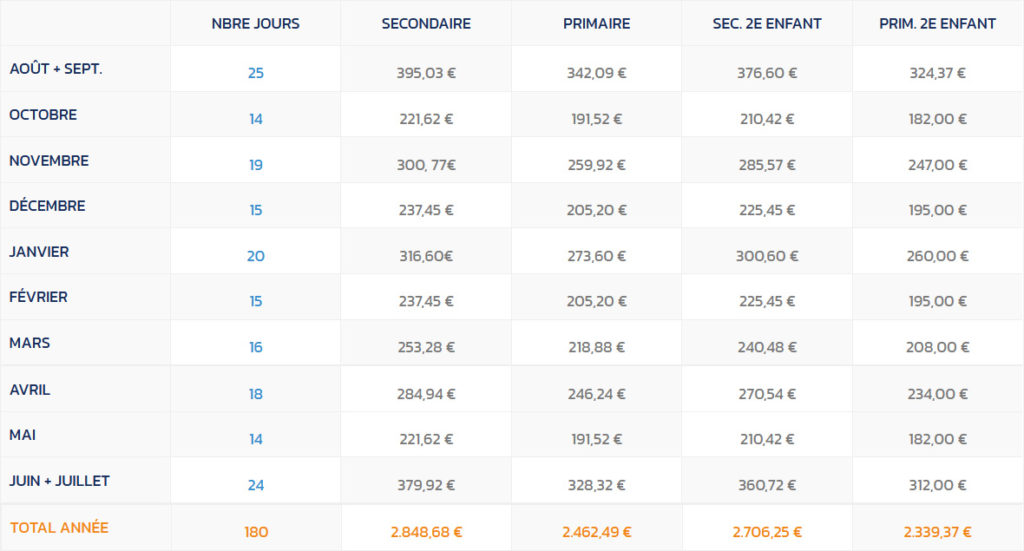1024x551 pixels.
Task: Click the DÉCEMBRE row label
Action: coord(47,206)
